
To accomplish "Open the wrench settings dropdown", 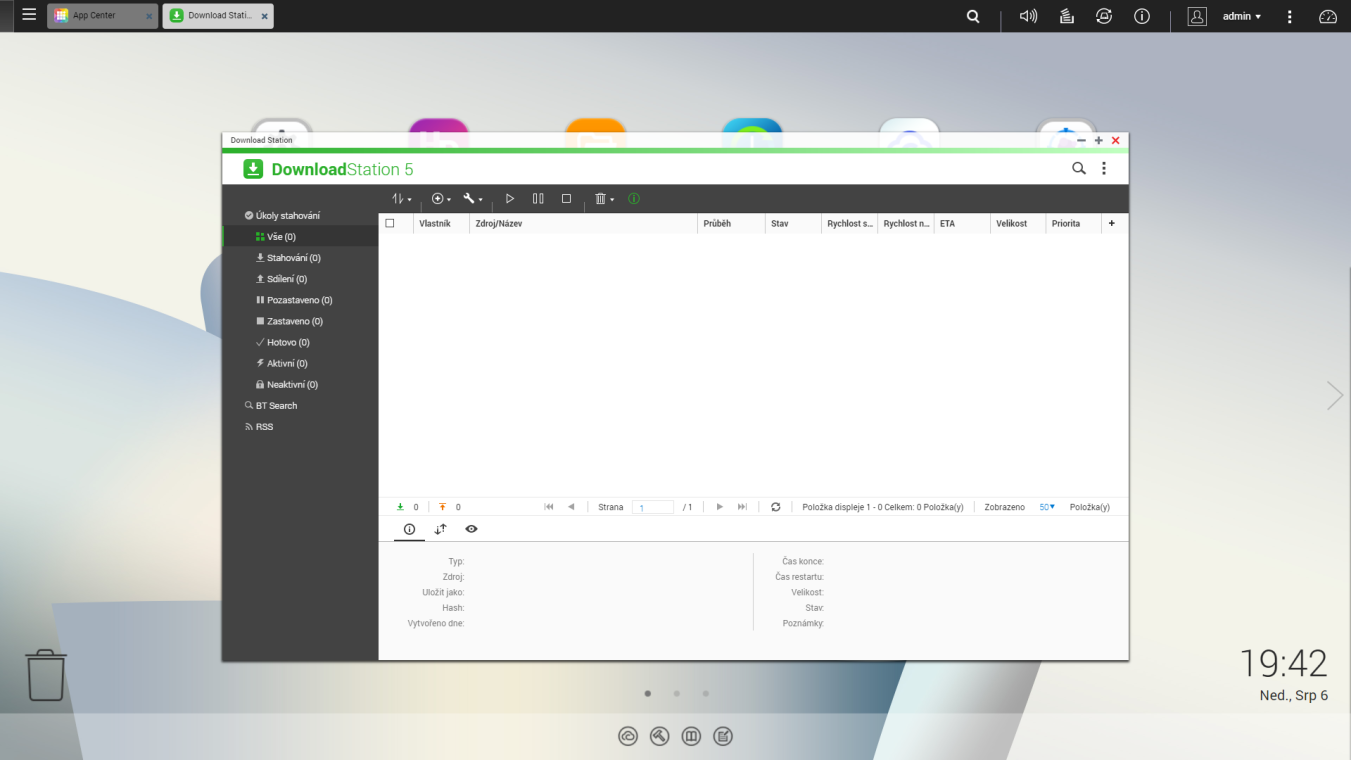I will coord(473,199).
